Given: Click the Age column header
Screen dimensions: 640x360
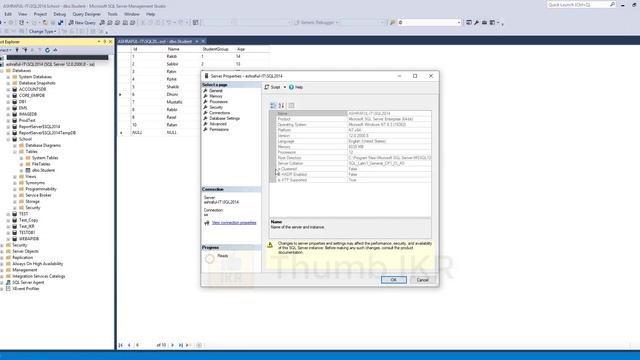Looking at the screenshot, I should pyautogui.click(x=241, y=49).
